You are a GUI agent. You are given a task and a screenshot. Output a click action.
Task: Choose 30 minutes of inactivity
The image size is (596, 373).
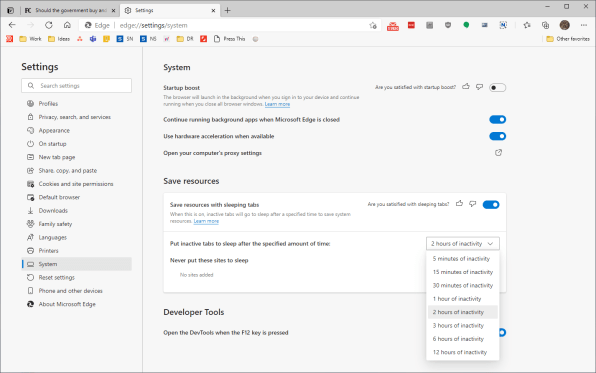click(463, 285)
